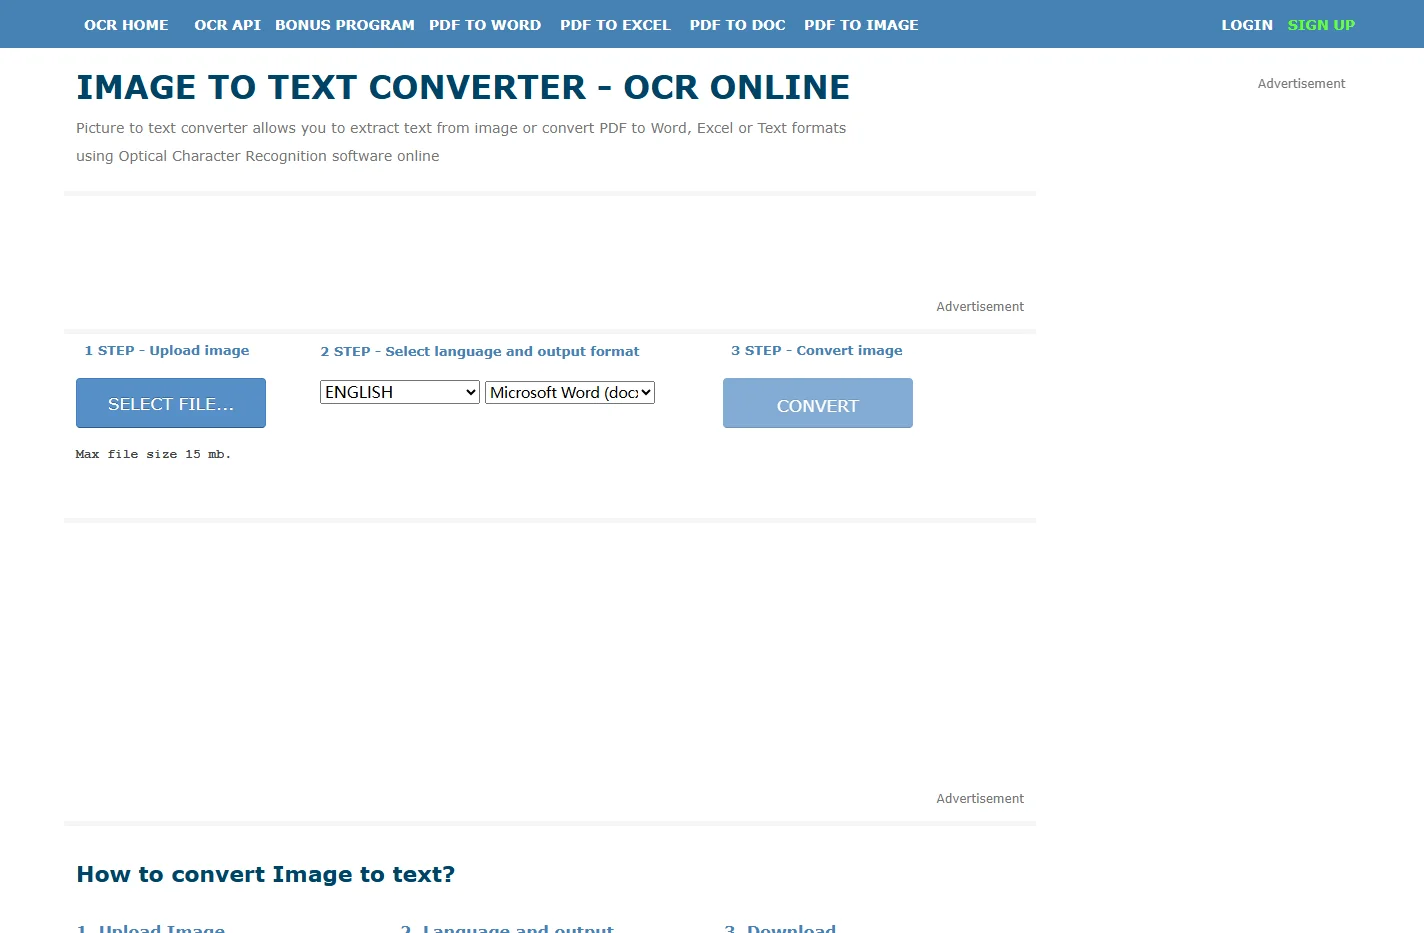Open the green SIGN UP link

click(x=1321, y=25)
